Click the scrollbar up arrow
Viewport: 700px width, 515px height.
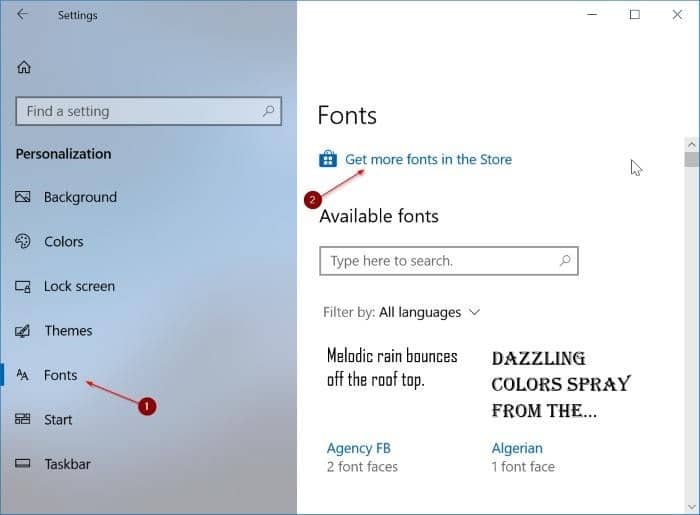692,145
